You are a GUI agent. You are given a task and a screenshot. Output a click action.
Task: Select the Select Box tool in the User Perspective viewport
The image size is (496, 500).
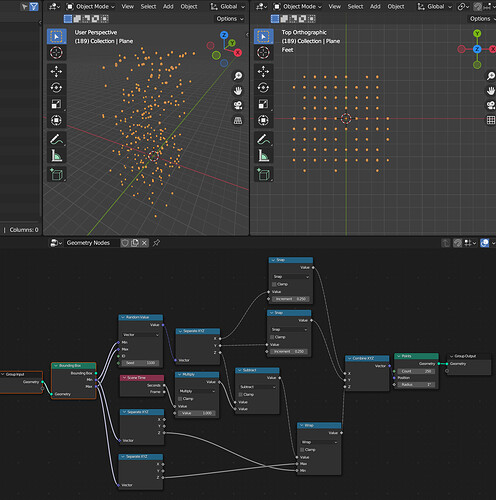(56, 36)
